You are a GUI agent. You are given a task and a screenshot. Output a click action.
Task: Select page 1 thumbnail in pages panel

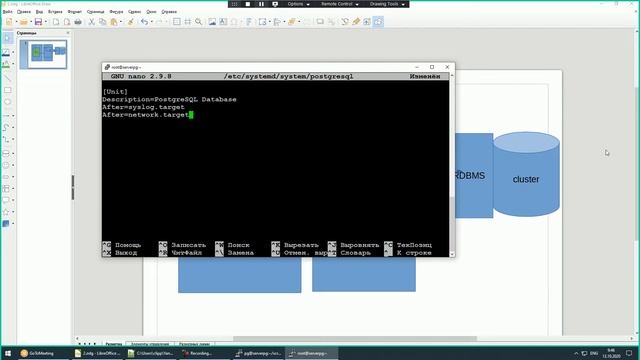pos(44,54)
